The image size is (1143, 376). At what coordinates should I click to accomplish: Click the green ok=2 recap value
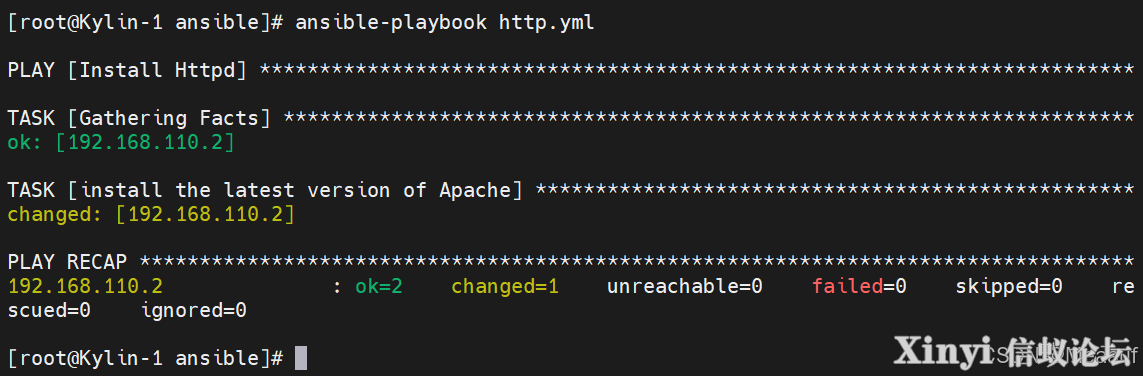coord(379,286)
